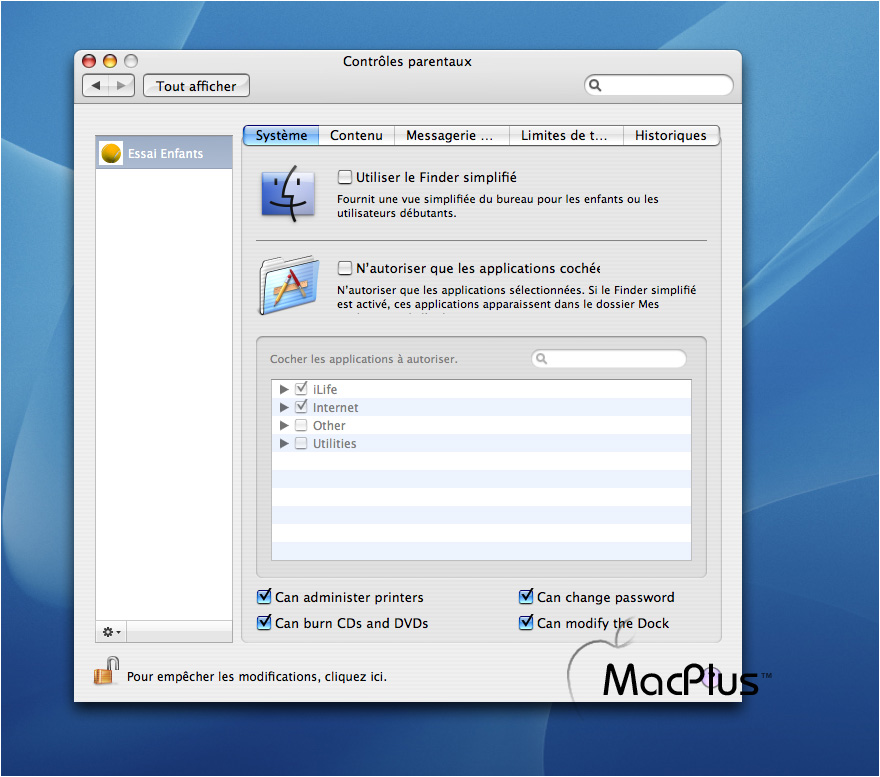The width and height of the screenshot is (880, 777).
Task: Open the gear action menu below the user list
Action: pos(111,632)
